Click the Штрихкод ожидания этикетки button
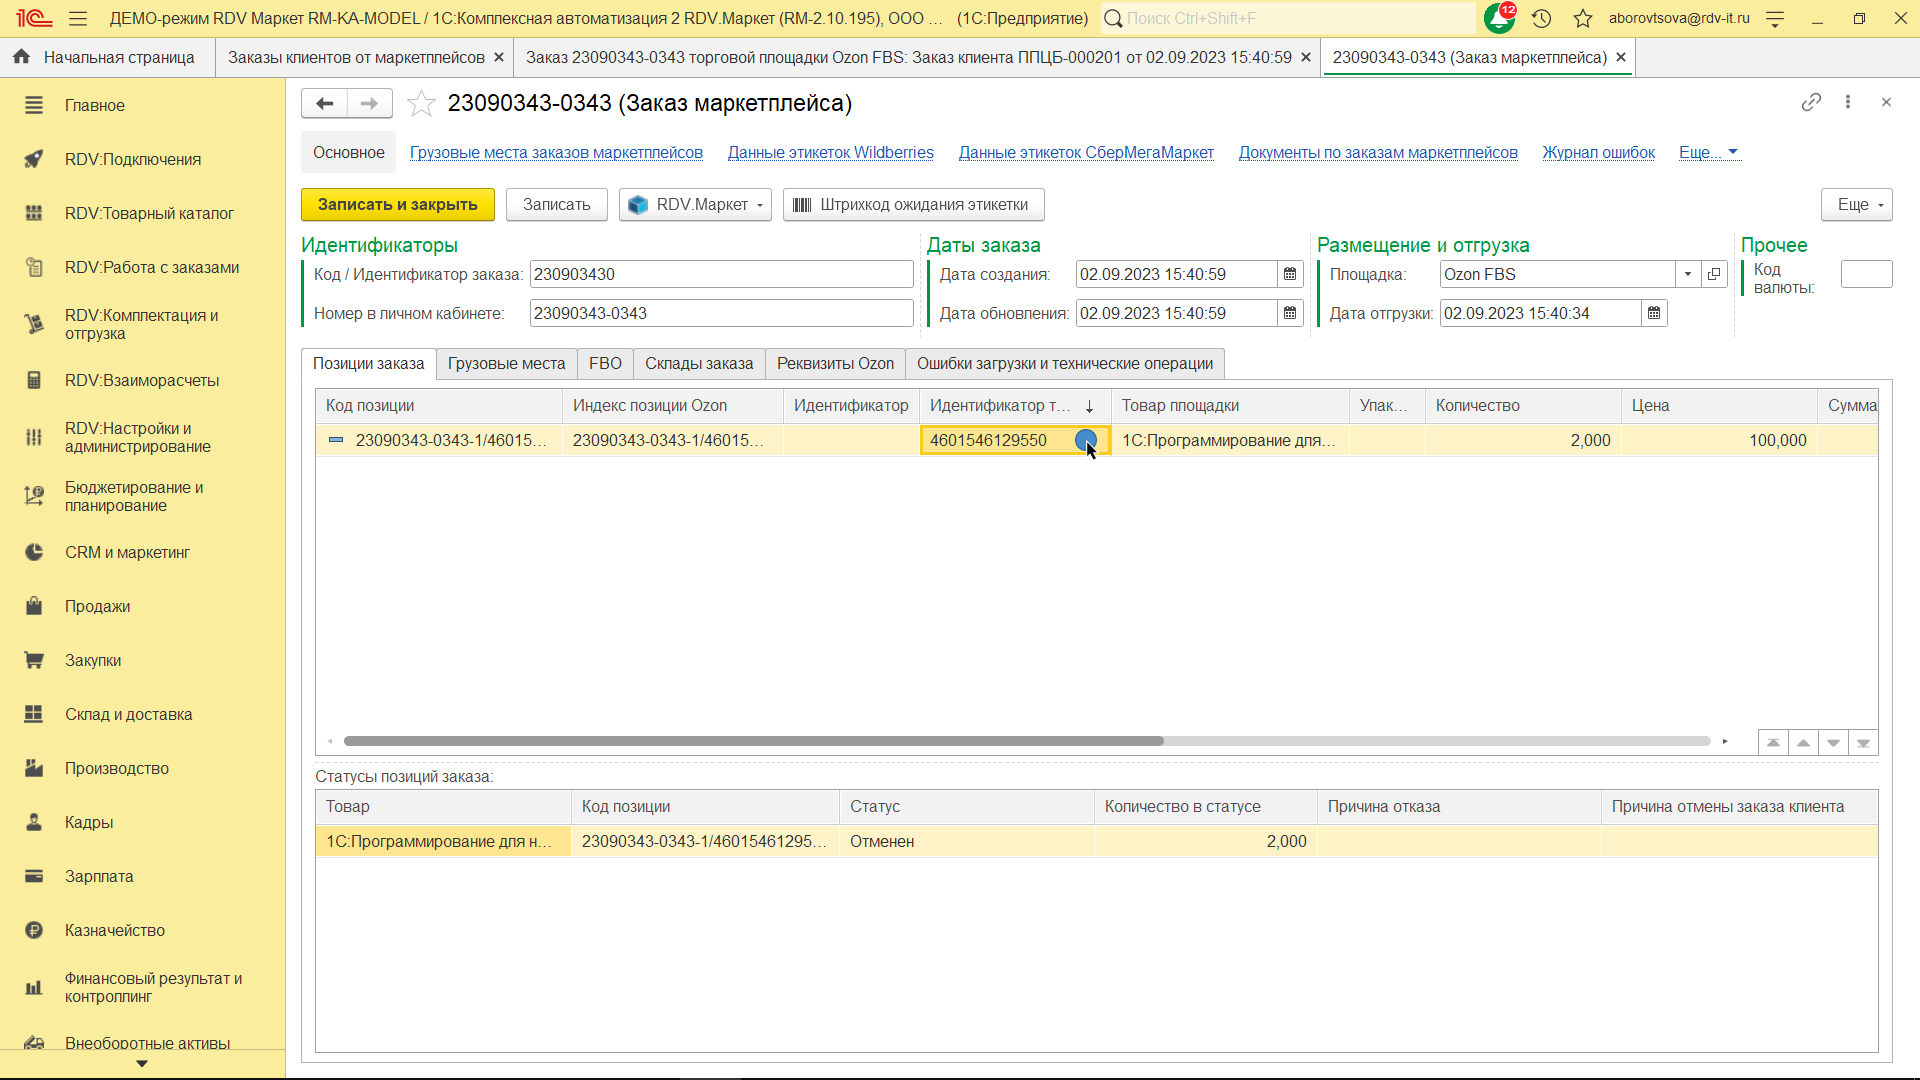1920x1080 pixels. 913,204
